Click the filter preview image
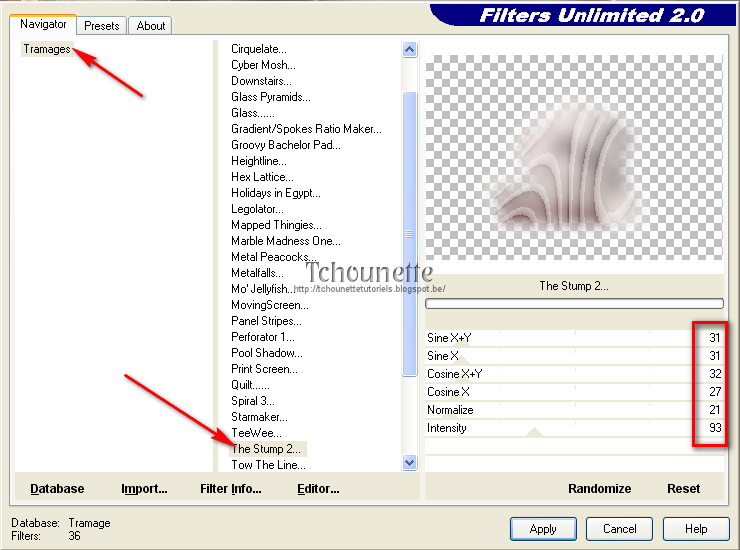 573,162
